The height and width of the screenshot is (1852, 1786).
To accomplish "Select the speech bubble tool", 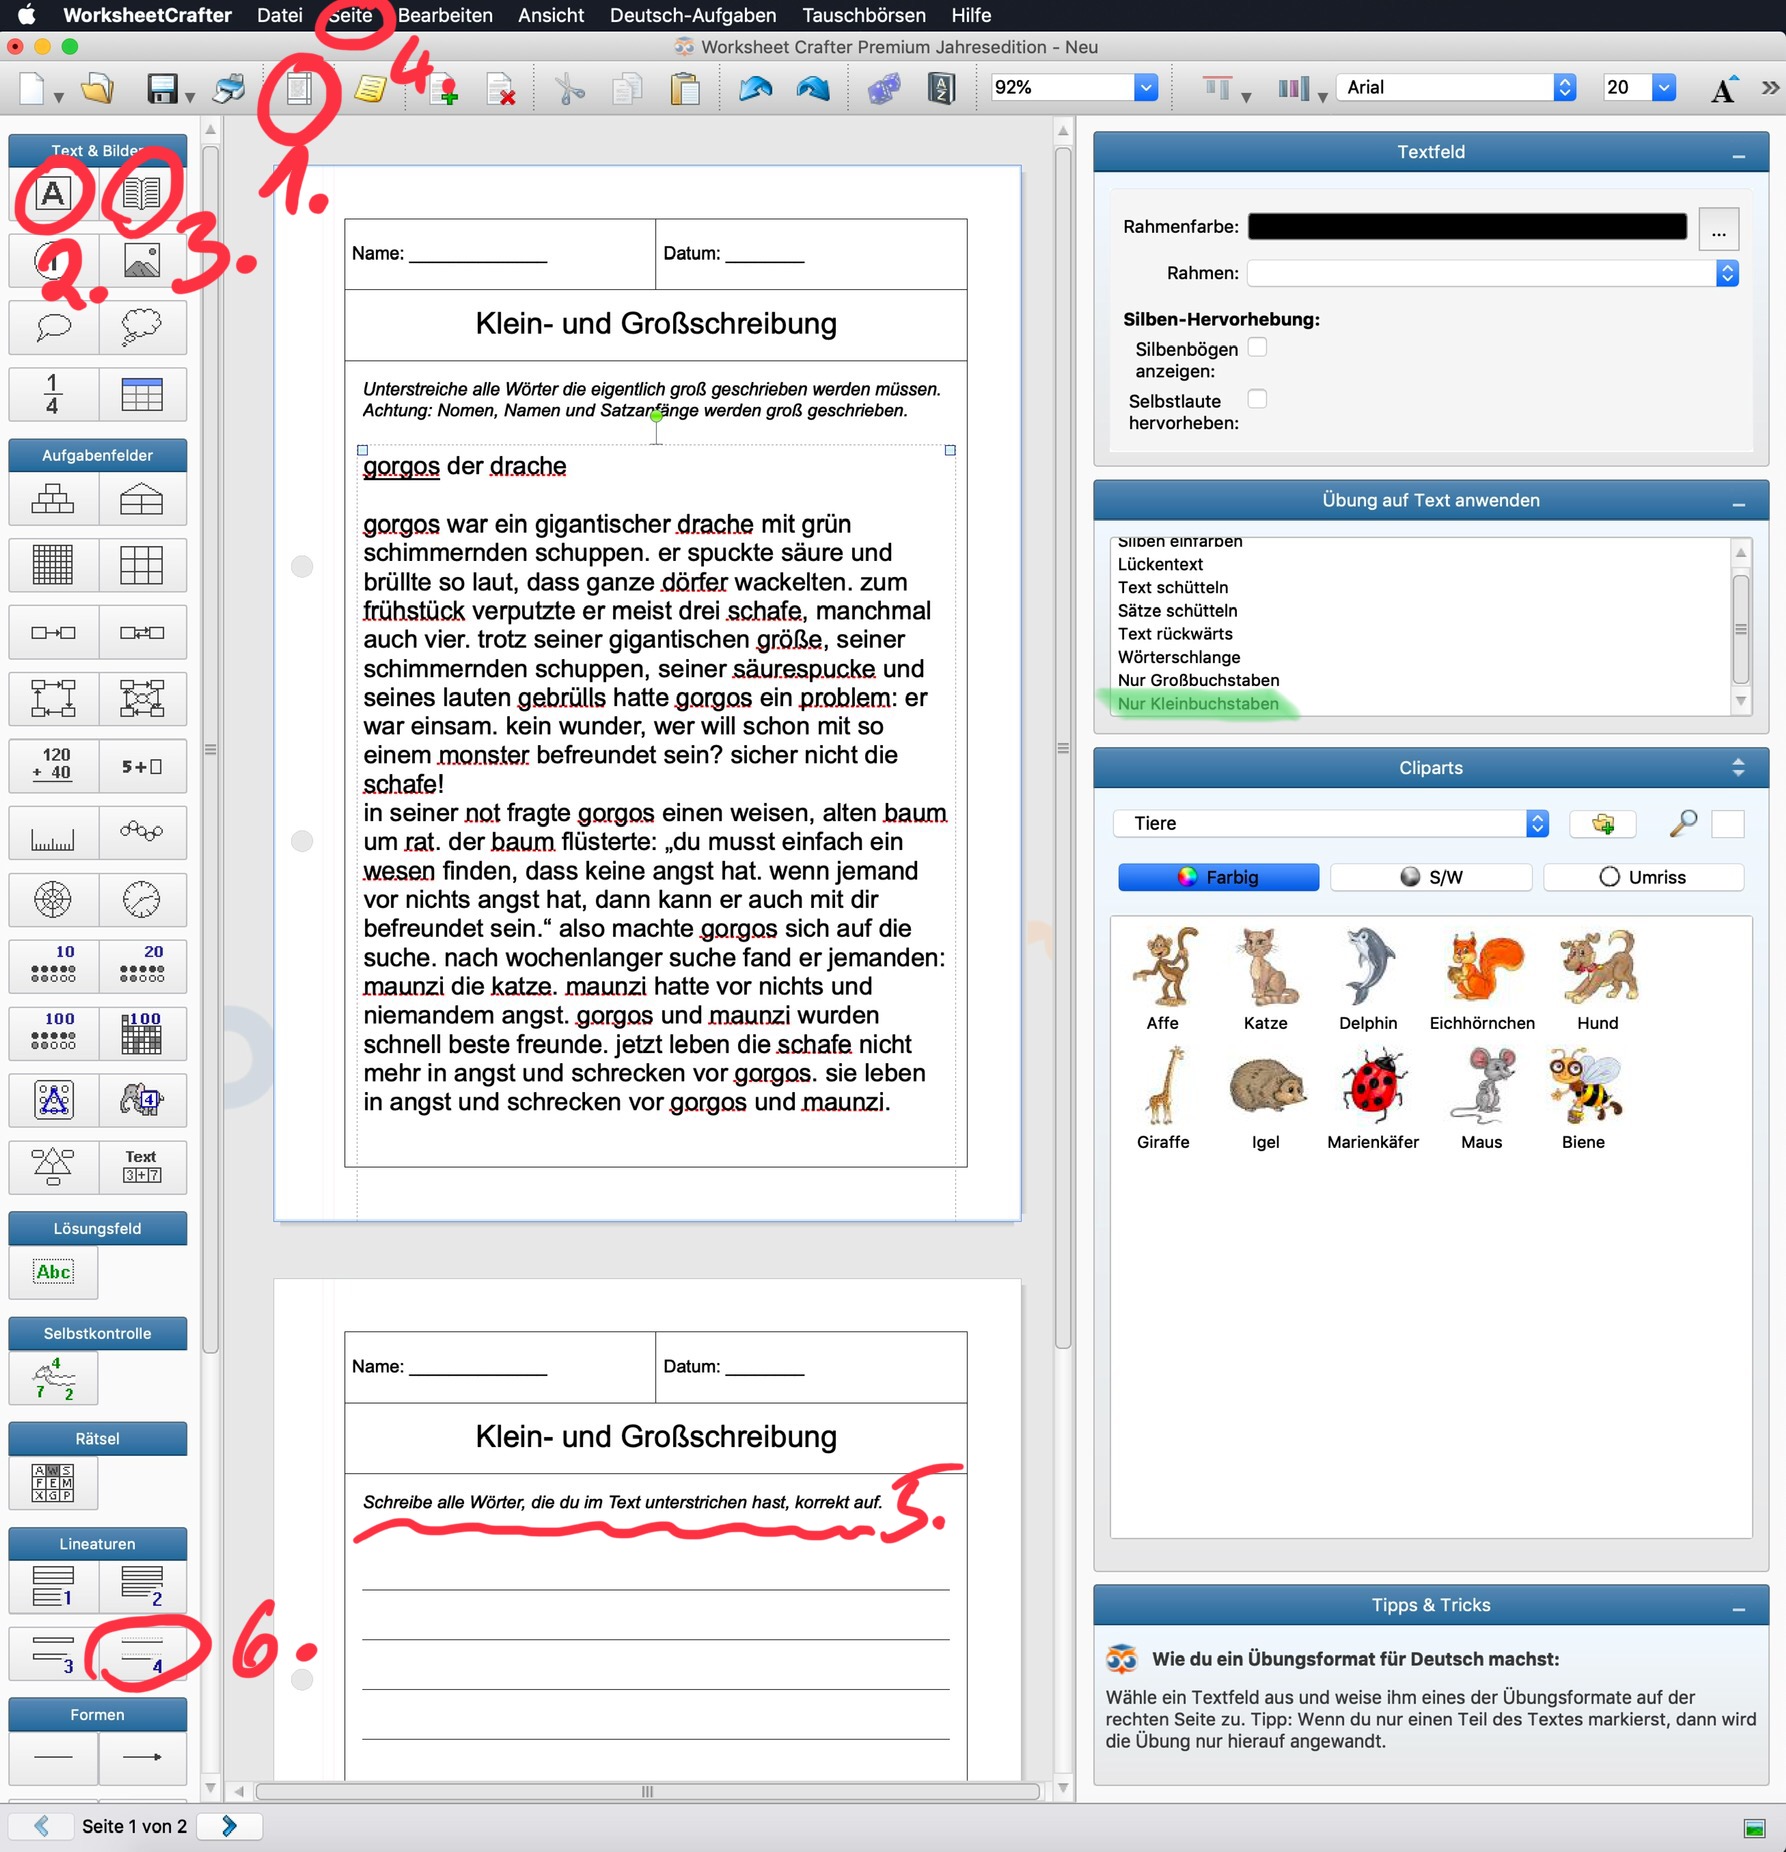I will click(53, 327).
